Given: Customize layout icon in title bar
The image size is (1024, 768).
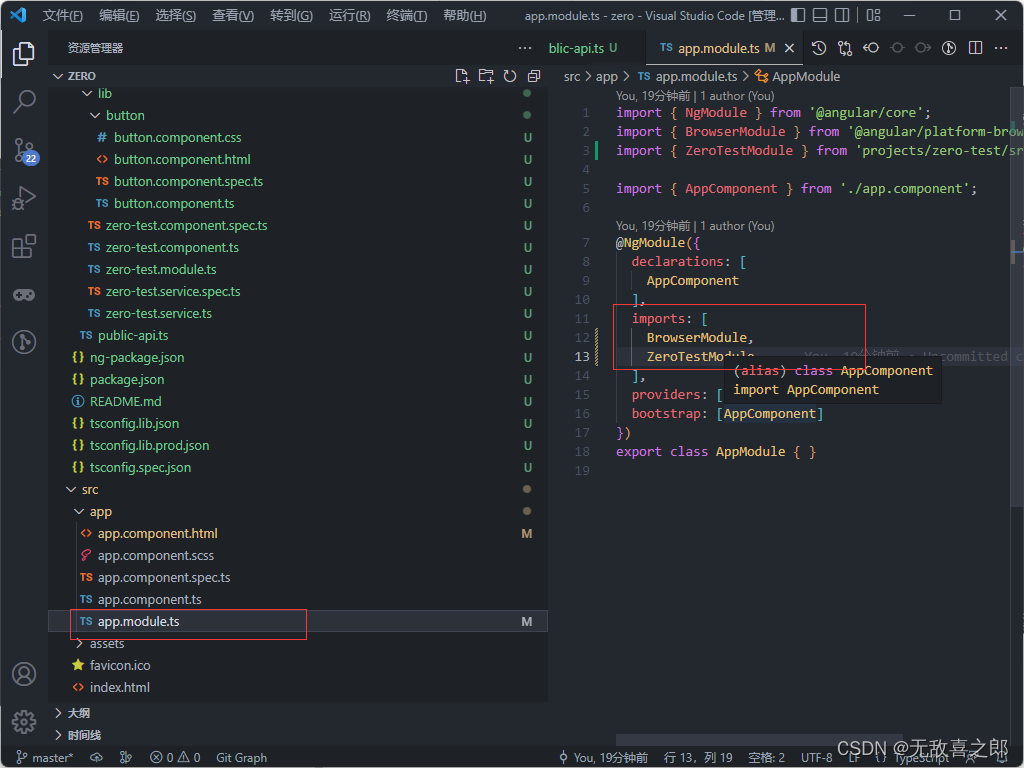Looking at the screenshot, I should click(x=874, y=15).
